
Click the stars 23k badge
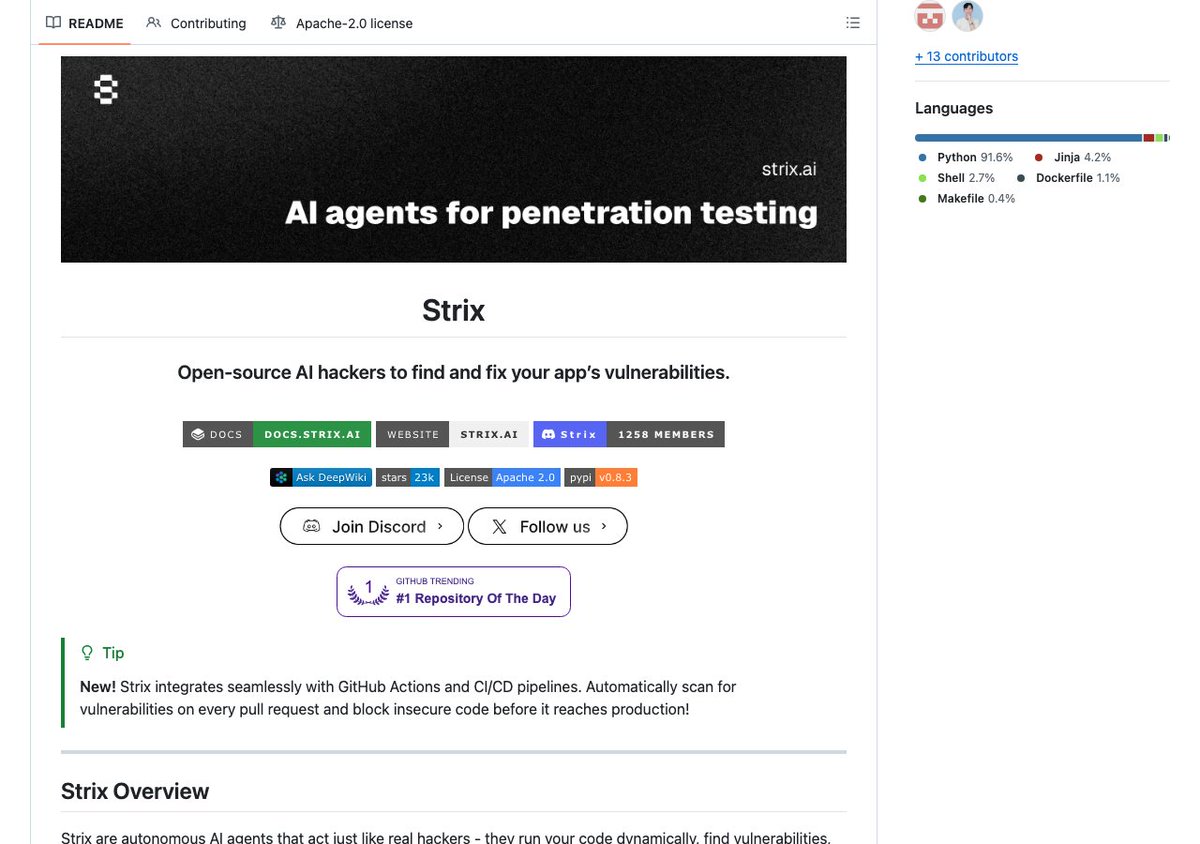pos(408,477)
